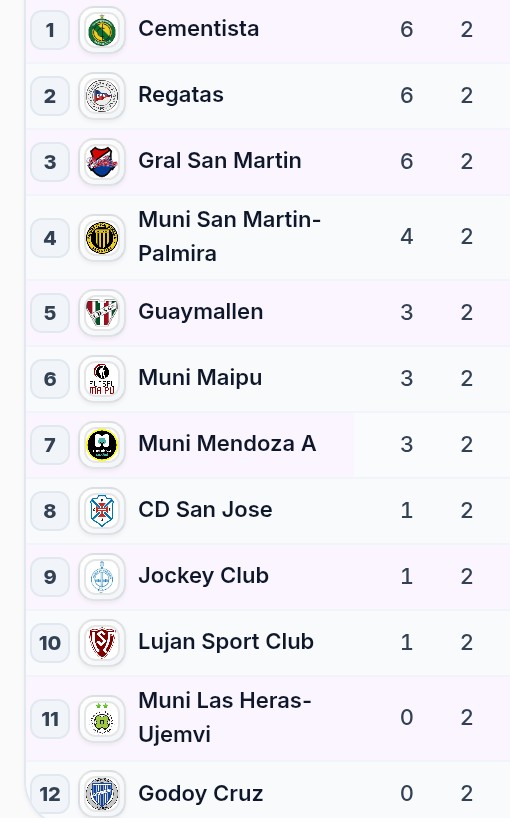This screenshot has height=818, width=510.
Task: Click the Muni San Martin-Palmira striped badge
Action: click(102, 238)
